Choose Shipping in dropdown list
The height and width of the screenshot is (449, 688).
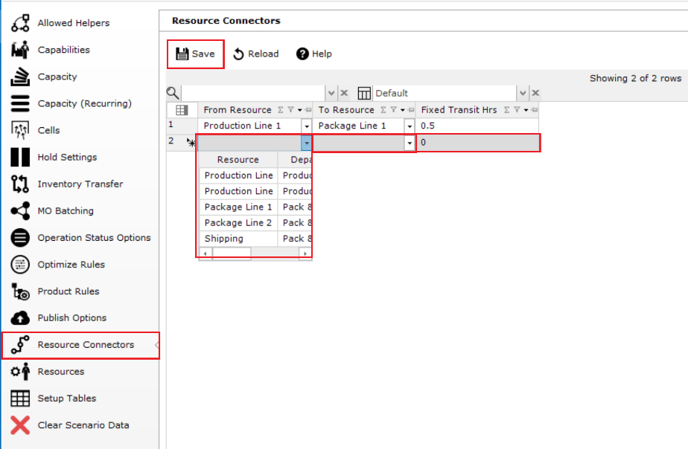click(238, 238)
